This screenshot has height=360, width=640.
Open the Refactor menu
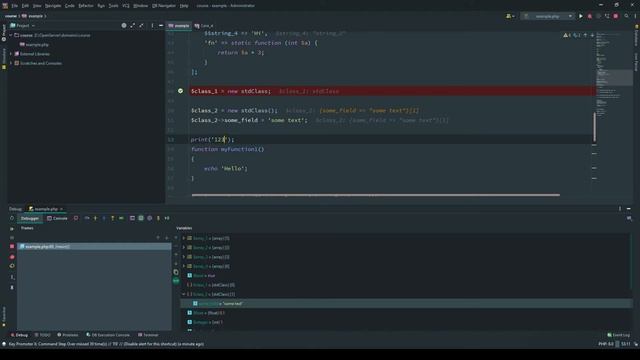pyautogui.click(x=86, y=6)
